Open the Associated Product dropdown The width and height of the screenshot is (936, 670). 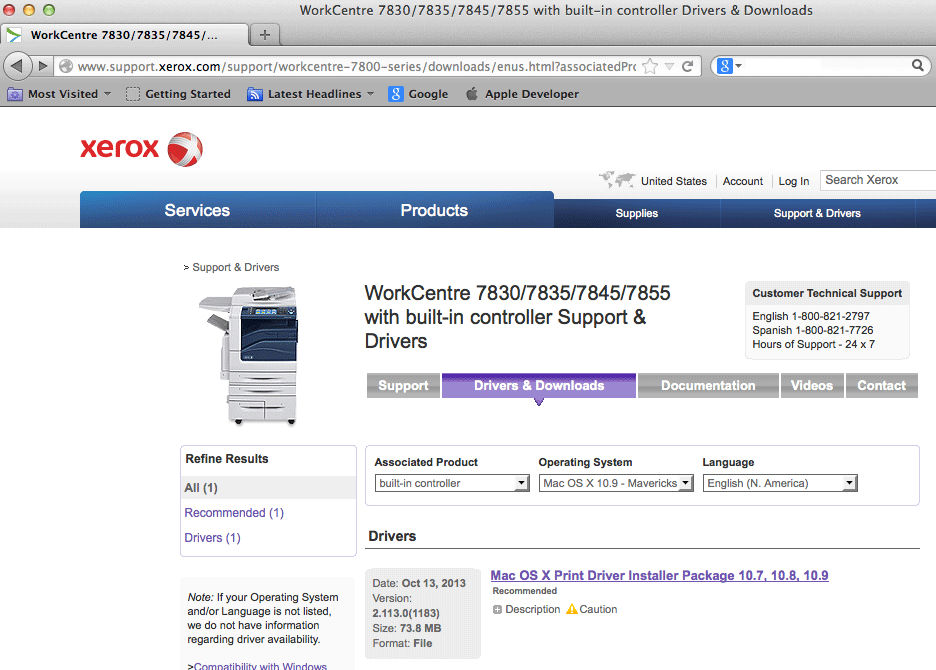click(x=452, y=483)
